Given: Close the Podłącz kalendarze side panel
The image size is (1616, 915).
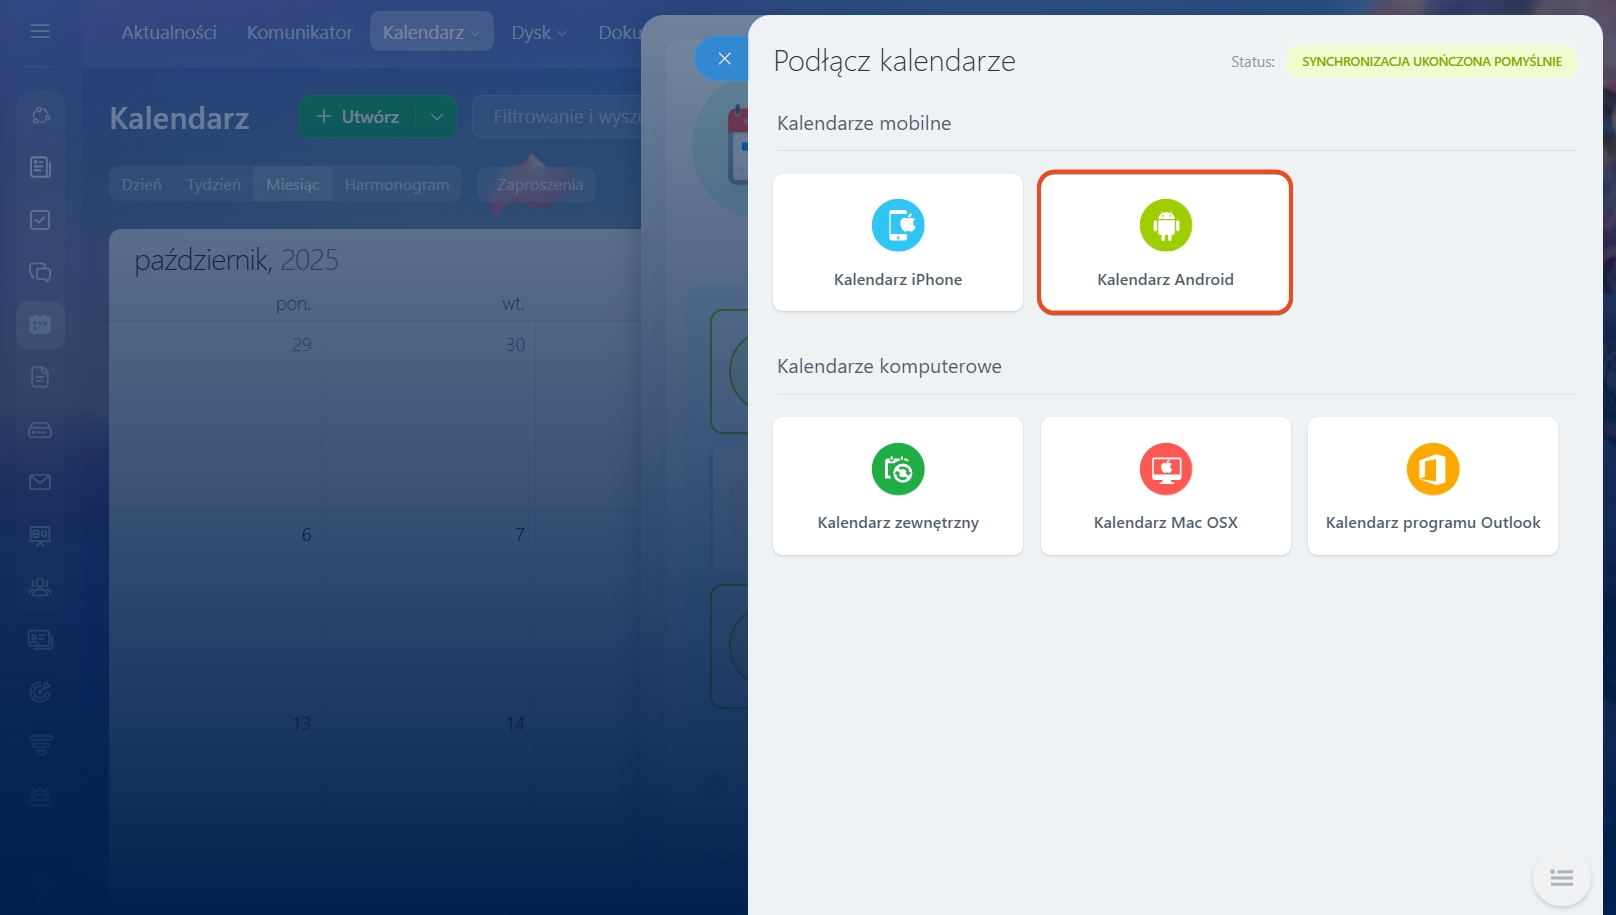Looking at the screenshot, I should 724,59.
